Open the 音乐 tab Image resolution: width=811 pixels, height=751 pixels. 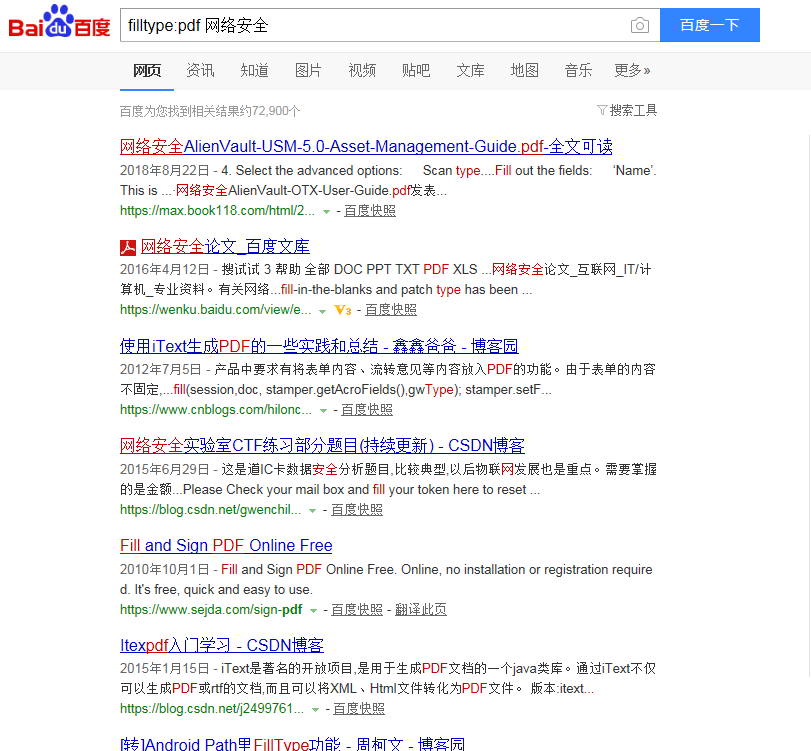pyautogui.click(x=578, y=70)
